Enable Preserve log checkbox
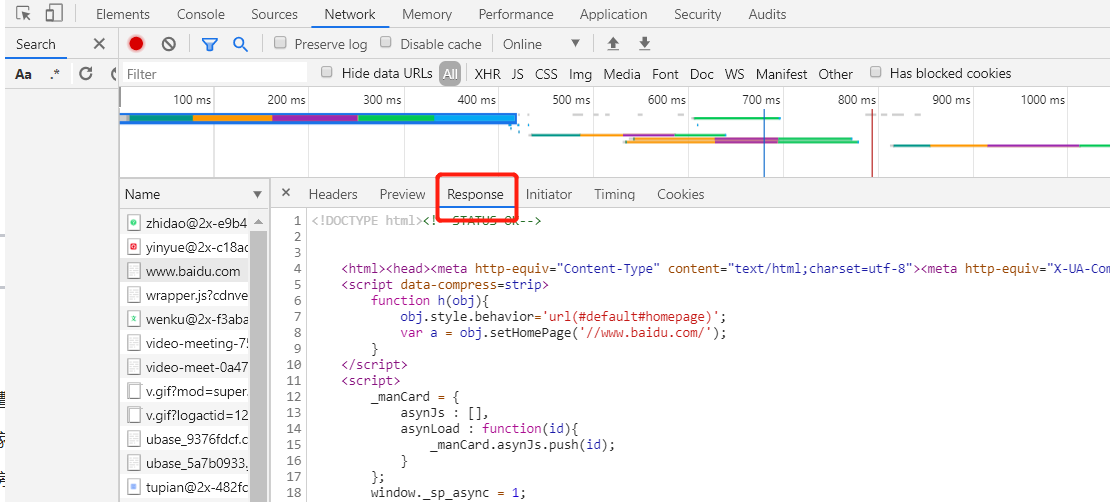Viewport: 1110px width, 502px height. click(x=280, y=42)
